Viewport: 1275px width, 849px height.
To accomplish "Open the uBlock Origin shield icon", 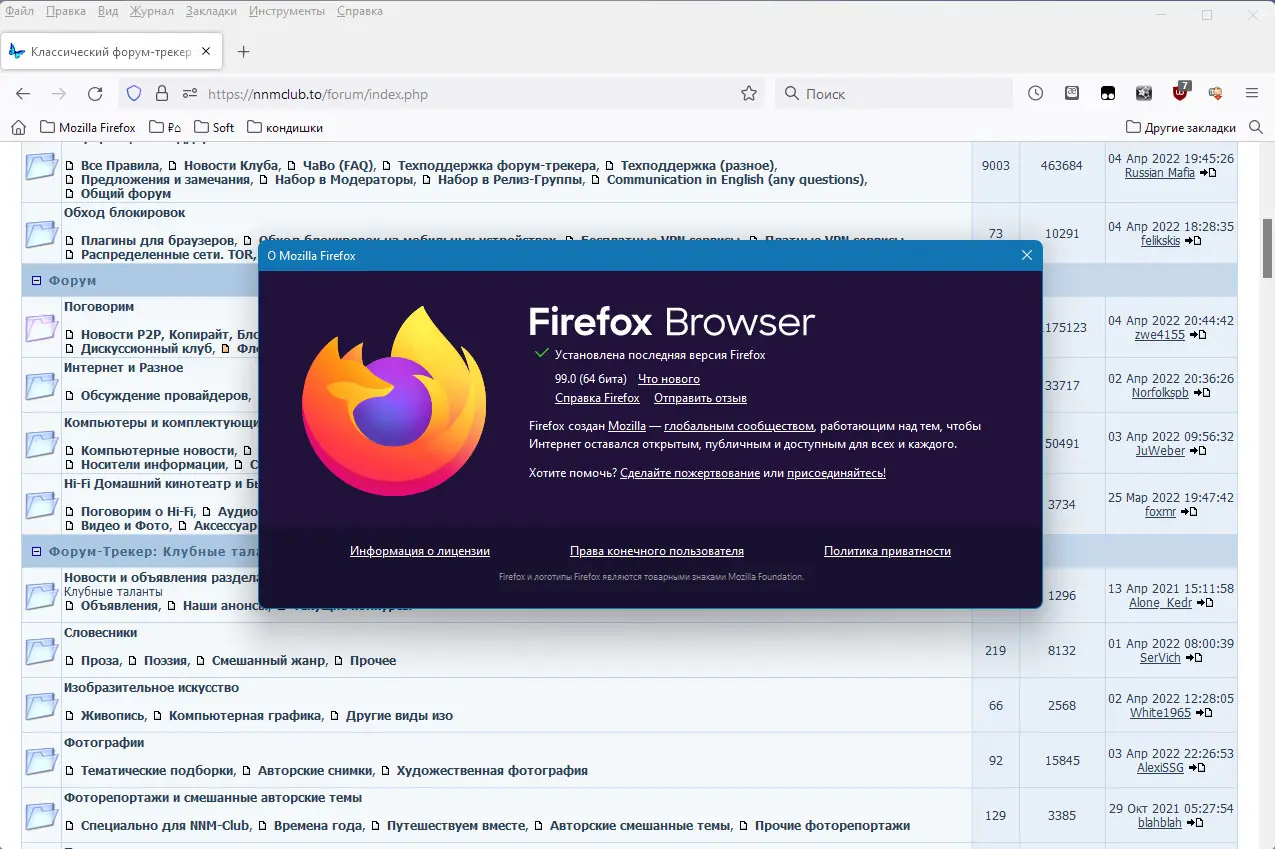I will 1181,92.
